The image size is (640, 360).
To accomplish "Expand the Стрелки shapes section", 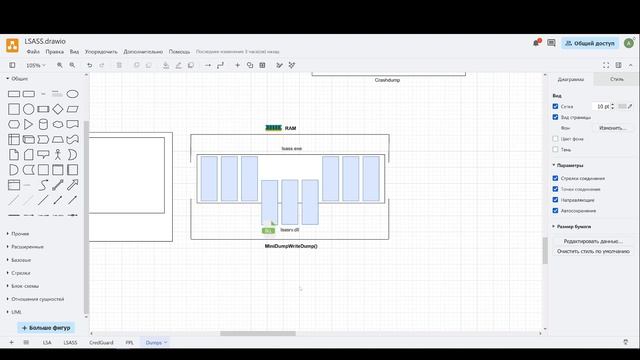I will click(x=18, y=273).
